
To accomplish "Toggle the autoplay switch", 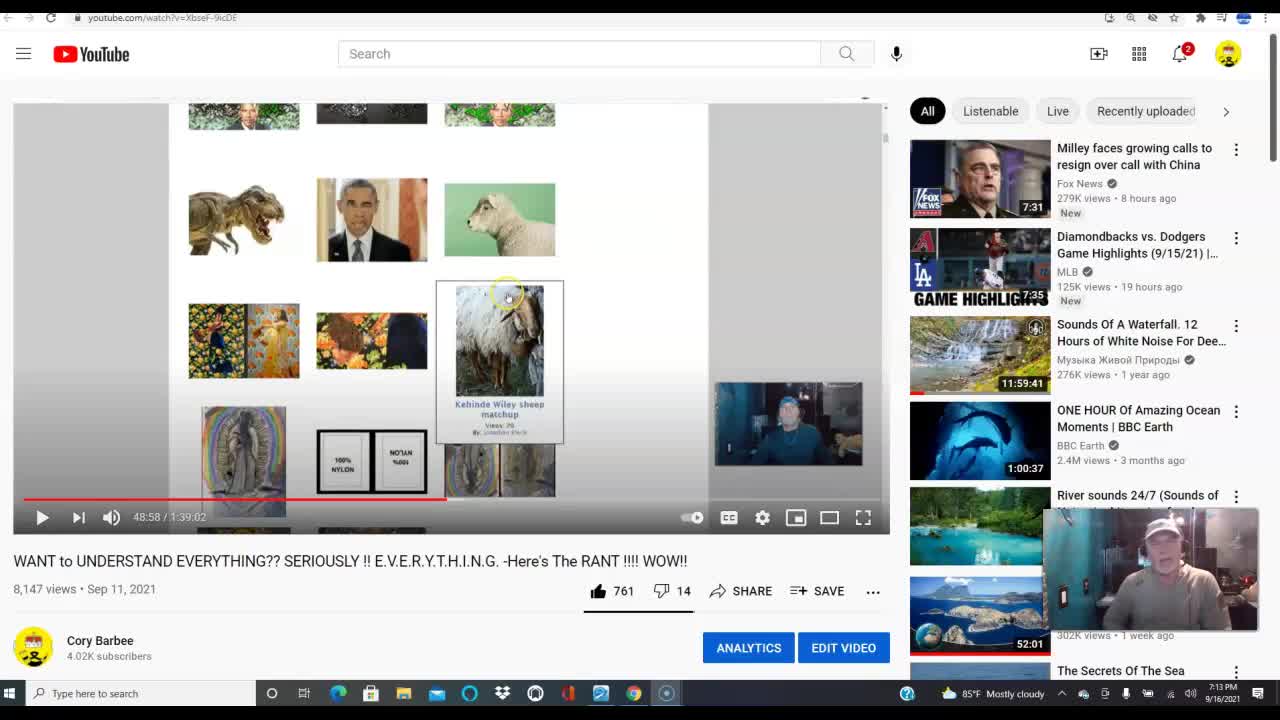I will [692, 517].
